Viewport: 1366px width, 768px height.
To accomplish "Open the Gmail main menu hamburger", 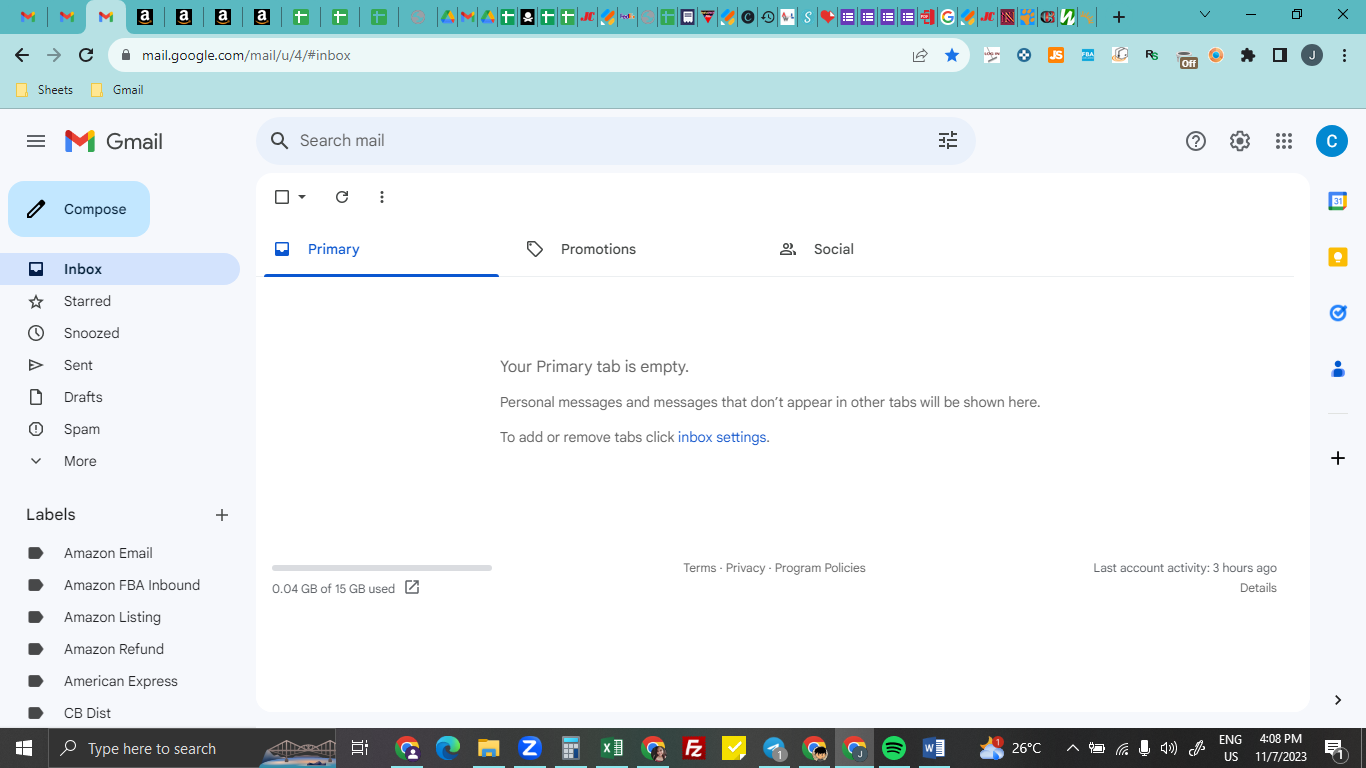I will click(x=36, y=141).
